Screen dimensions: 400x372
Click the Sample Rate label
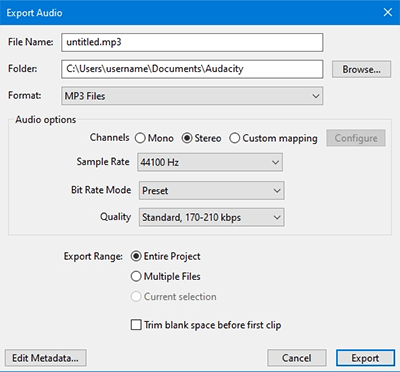click(x=103, y=162)
